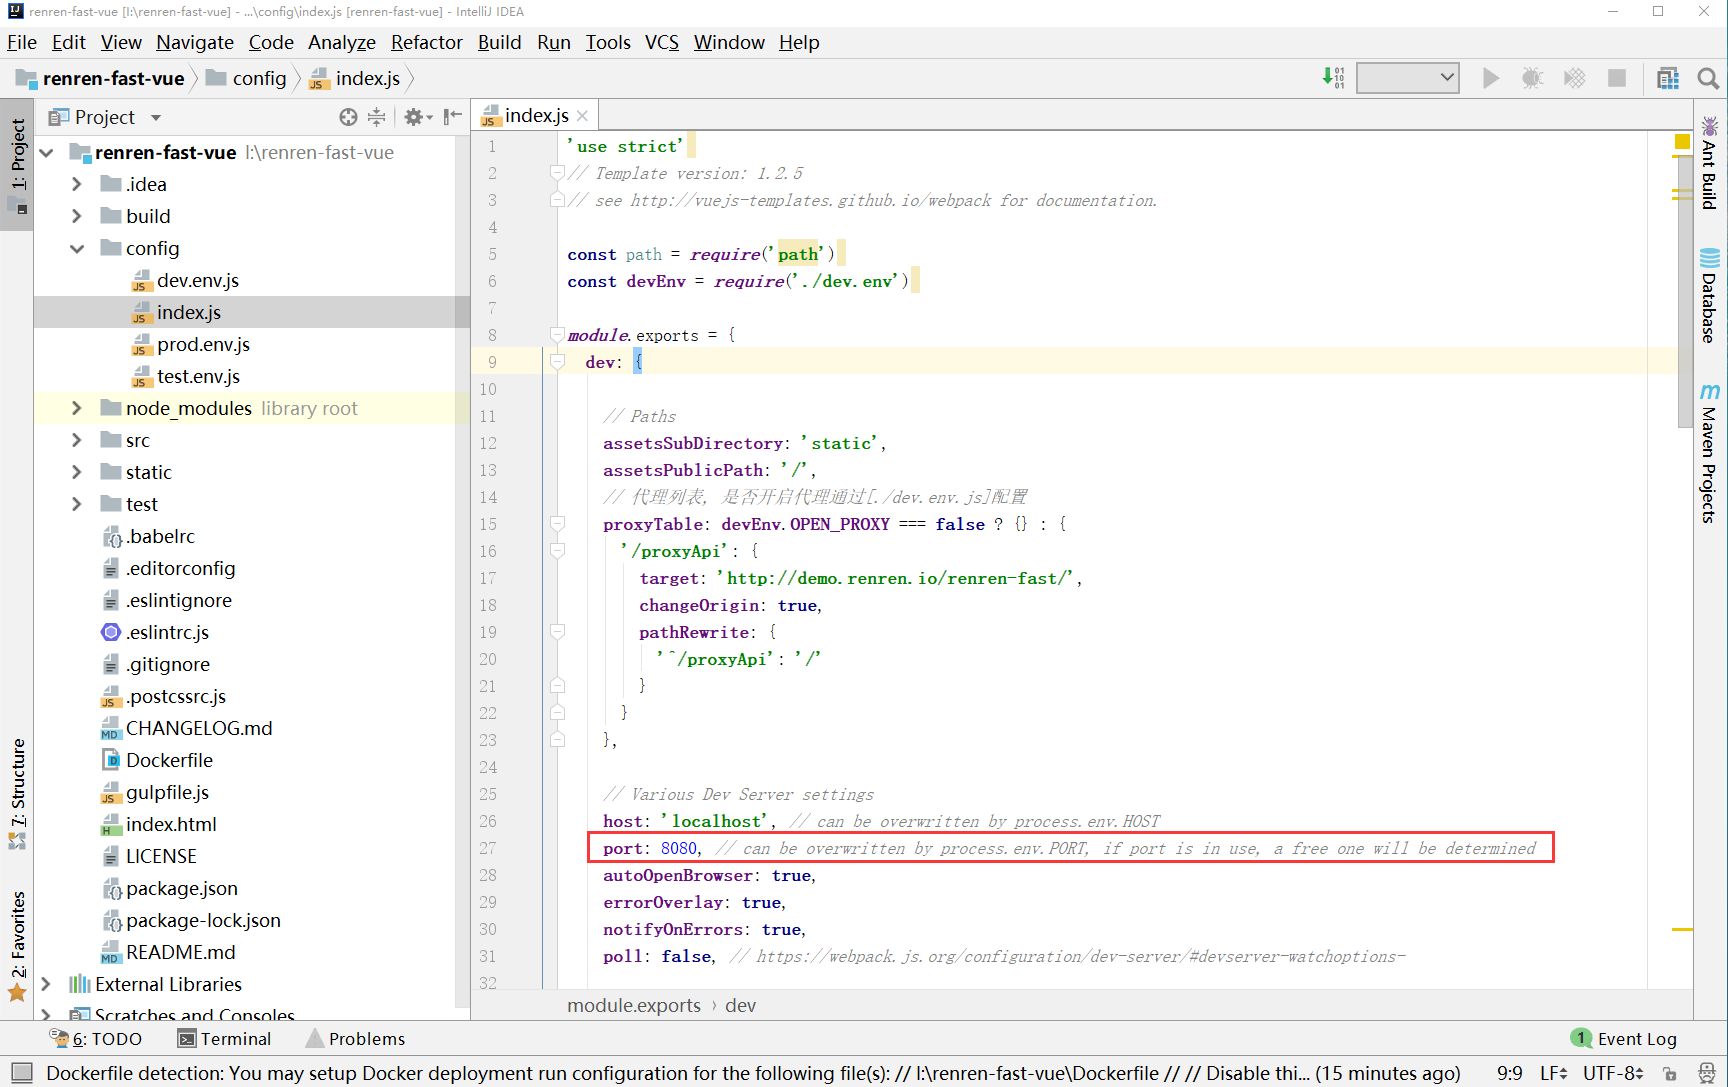The height and width of the screenshot is (1087, 1728).
Task: Open the Project Structure icon in the toolbar
Action: click(1668, 78)
